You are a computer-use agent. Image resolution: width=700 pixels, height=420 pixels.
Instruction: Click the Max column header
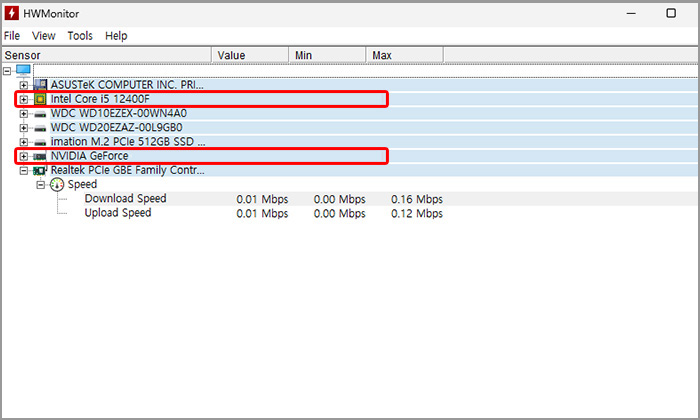pos(404,55)
